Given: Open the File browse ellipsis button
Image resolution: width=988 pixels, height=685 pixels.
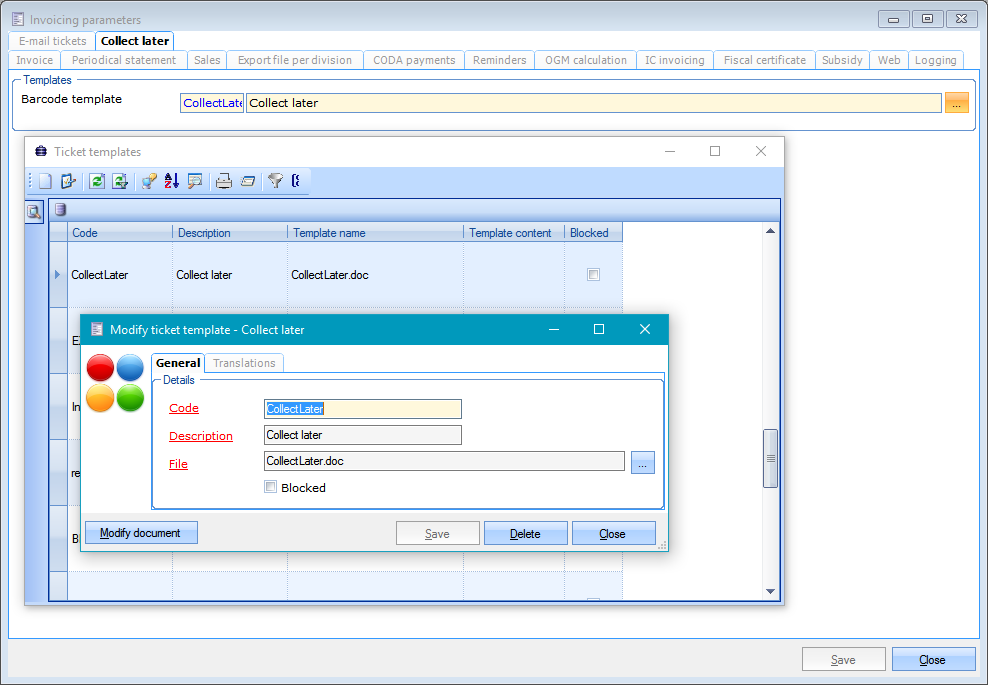Looking at the screenshot, I should [x=642, y=462].
